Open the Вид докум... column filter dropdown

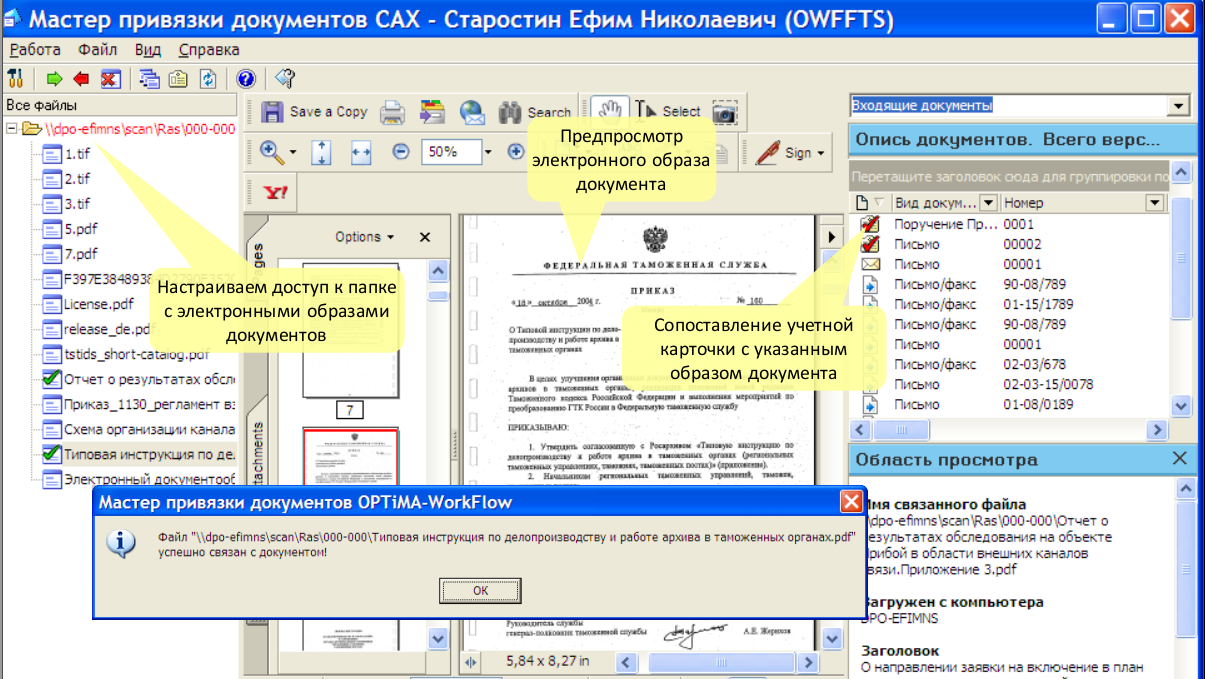pyautogui.click(x=988, y=203)
